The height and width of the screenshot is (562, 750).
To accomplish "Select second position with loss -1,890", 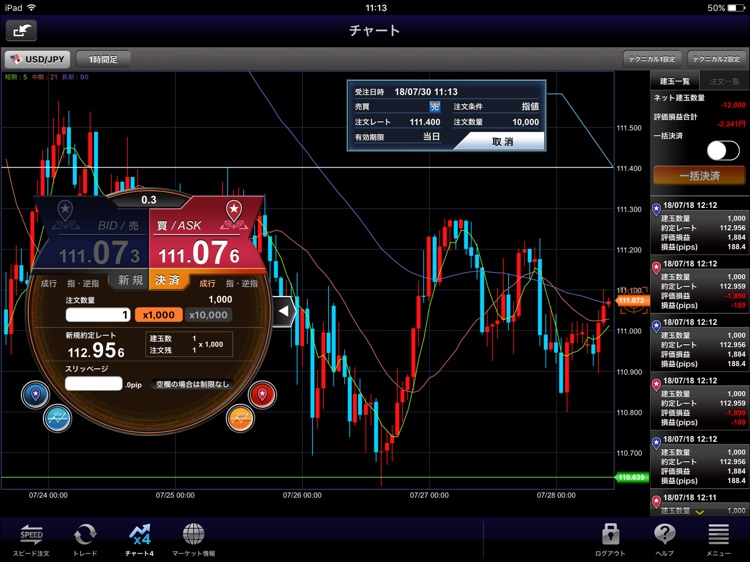I will coord(699,284).
